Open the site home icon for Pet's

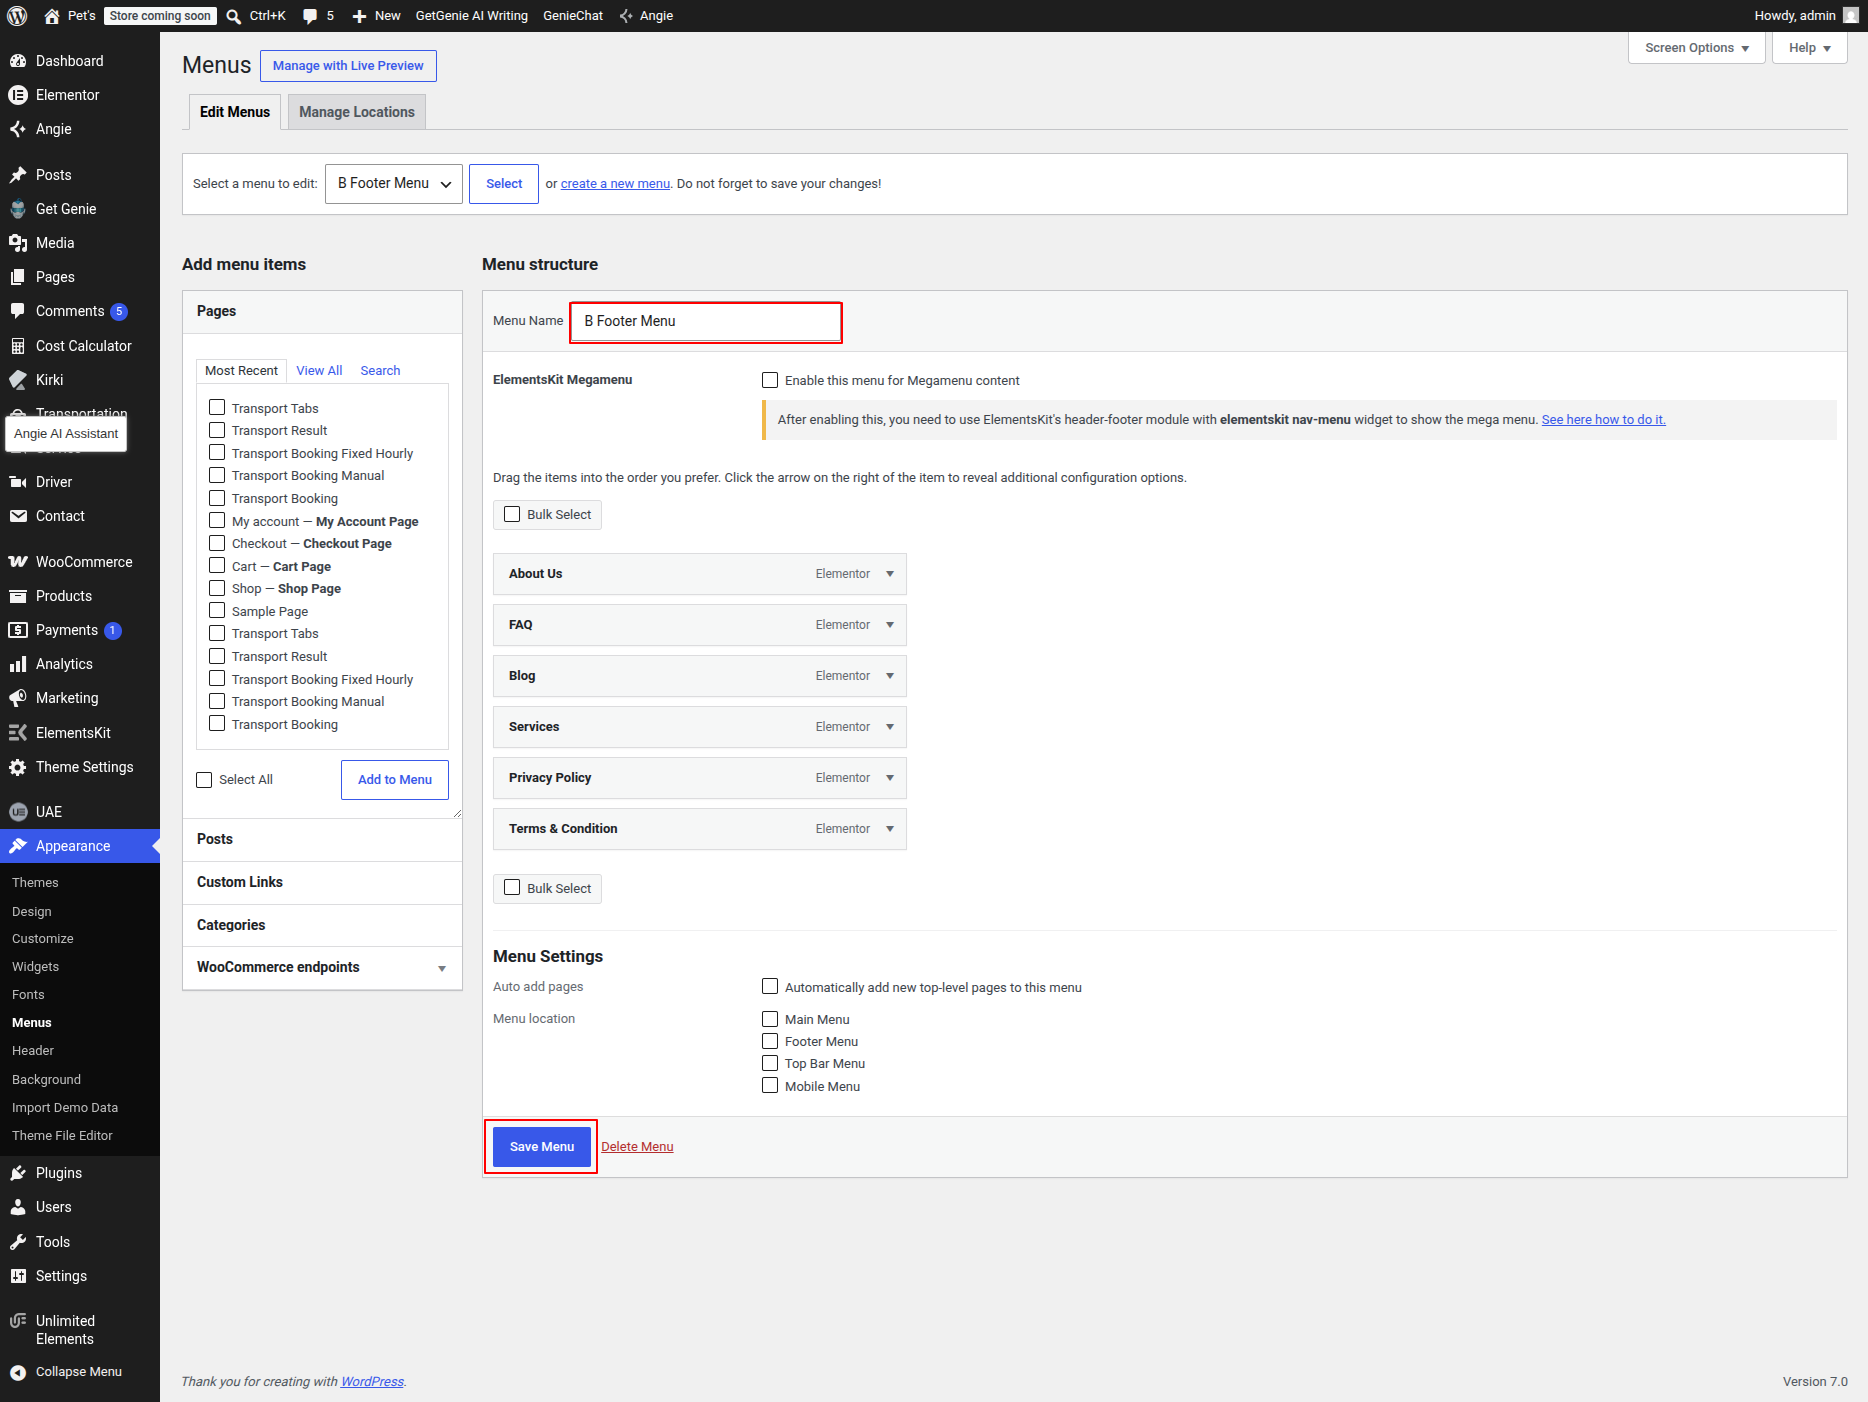tap(52, 16)
